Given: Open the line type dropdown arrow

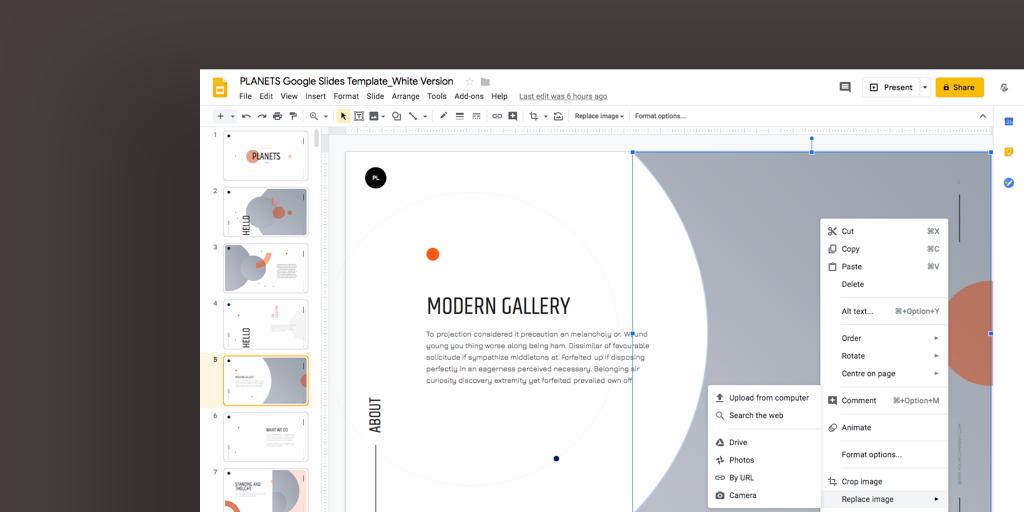Looking at the screenshot, I should [x=425, y=116].
